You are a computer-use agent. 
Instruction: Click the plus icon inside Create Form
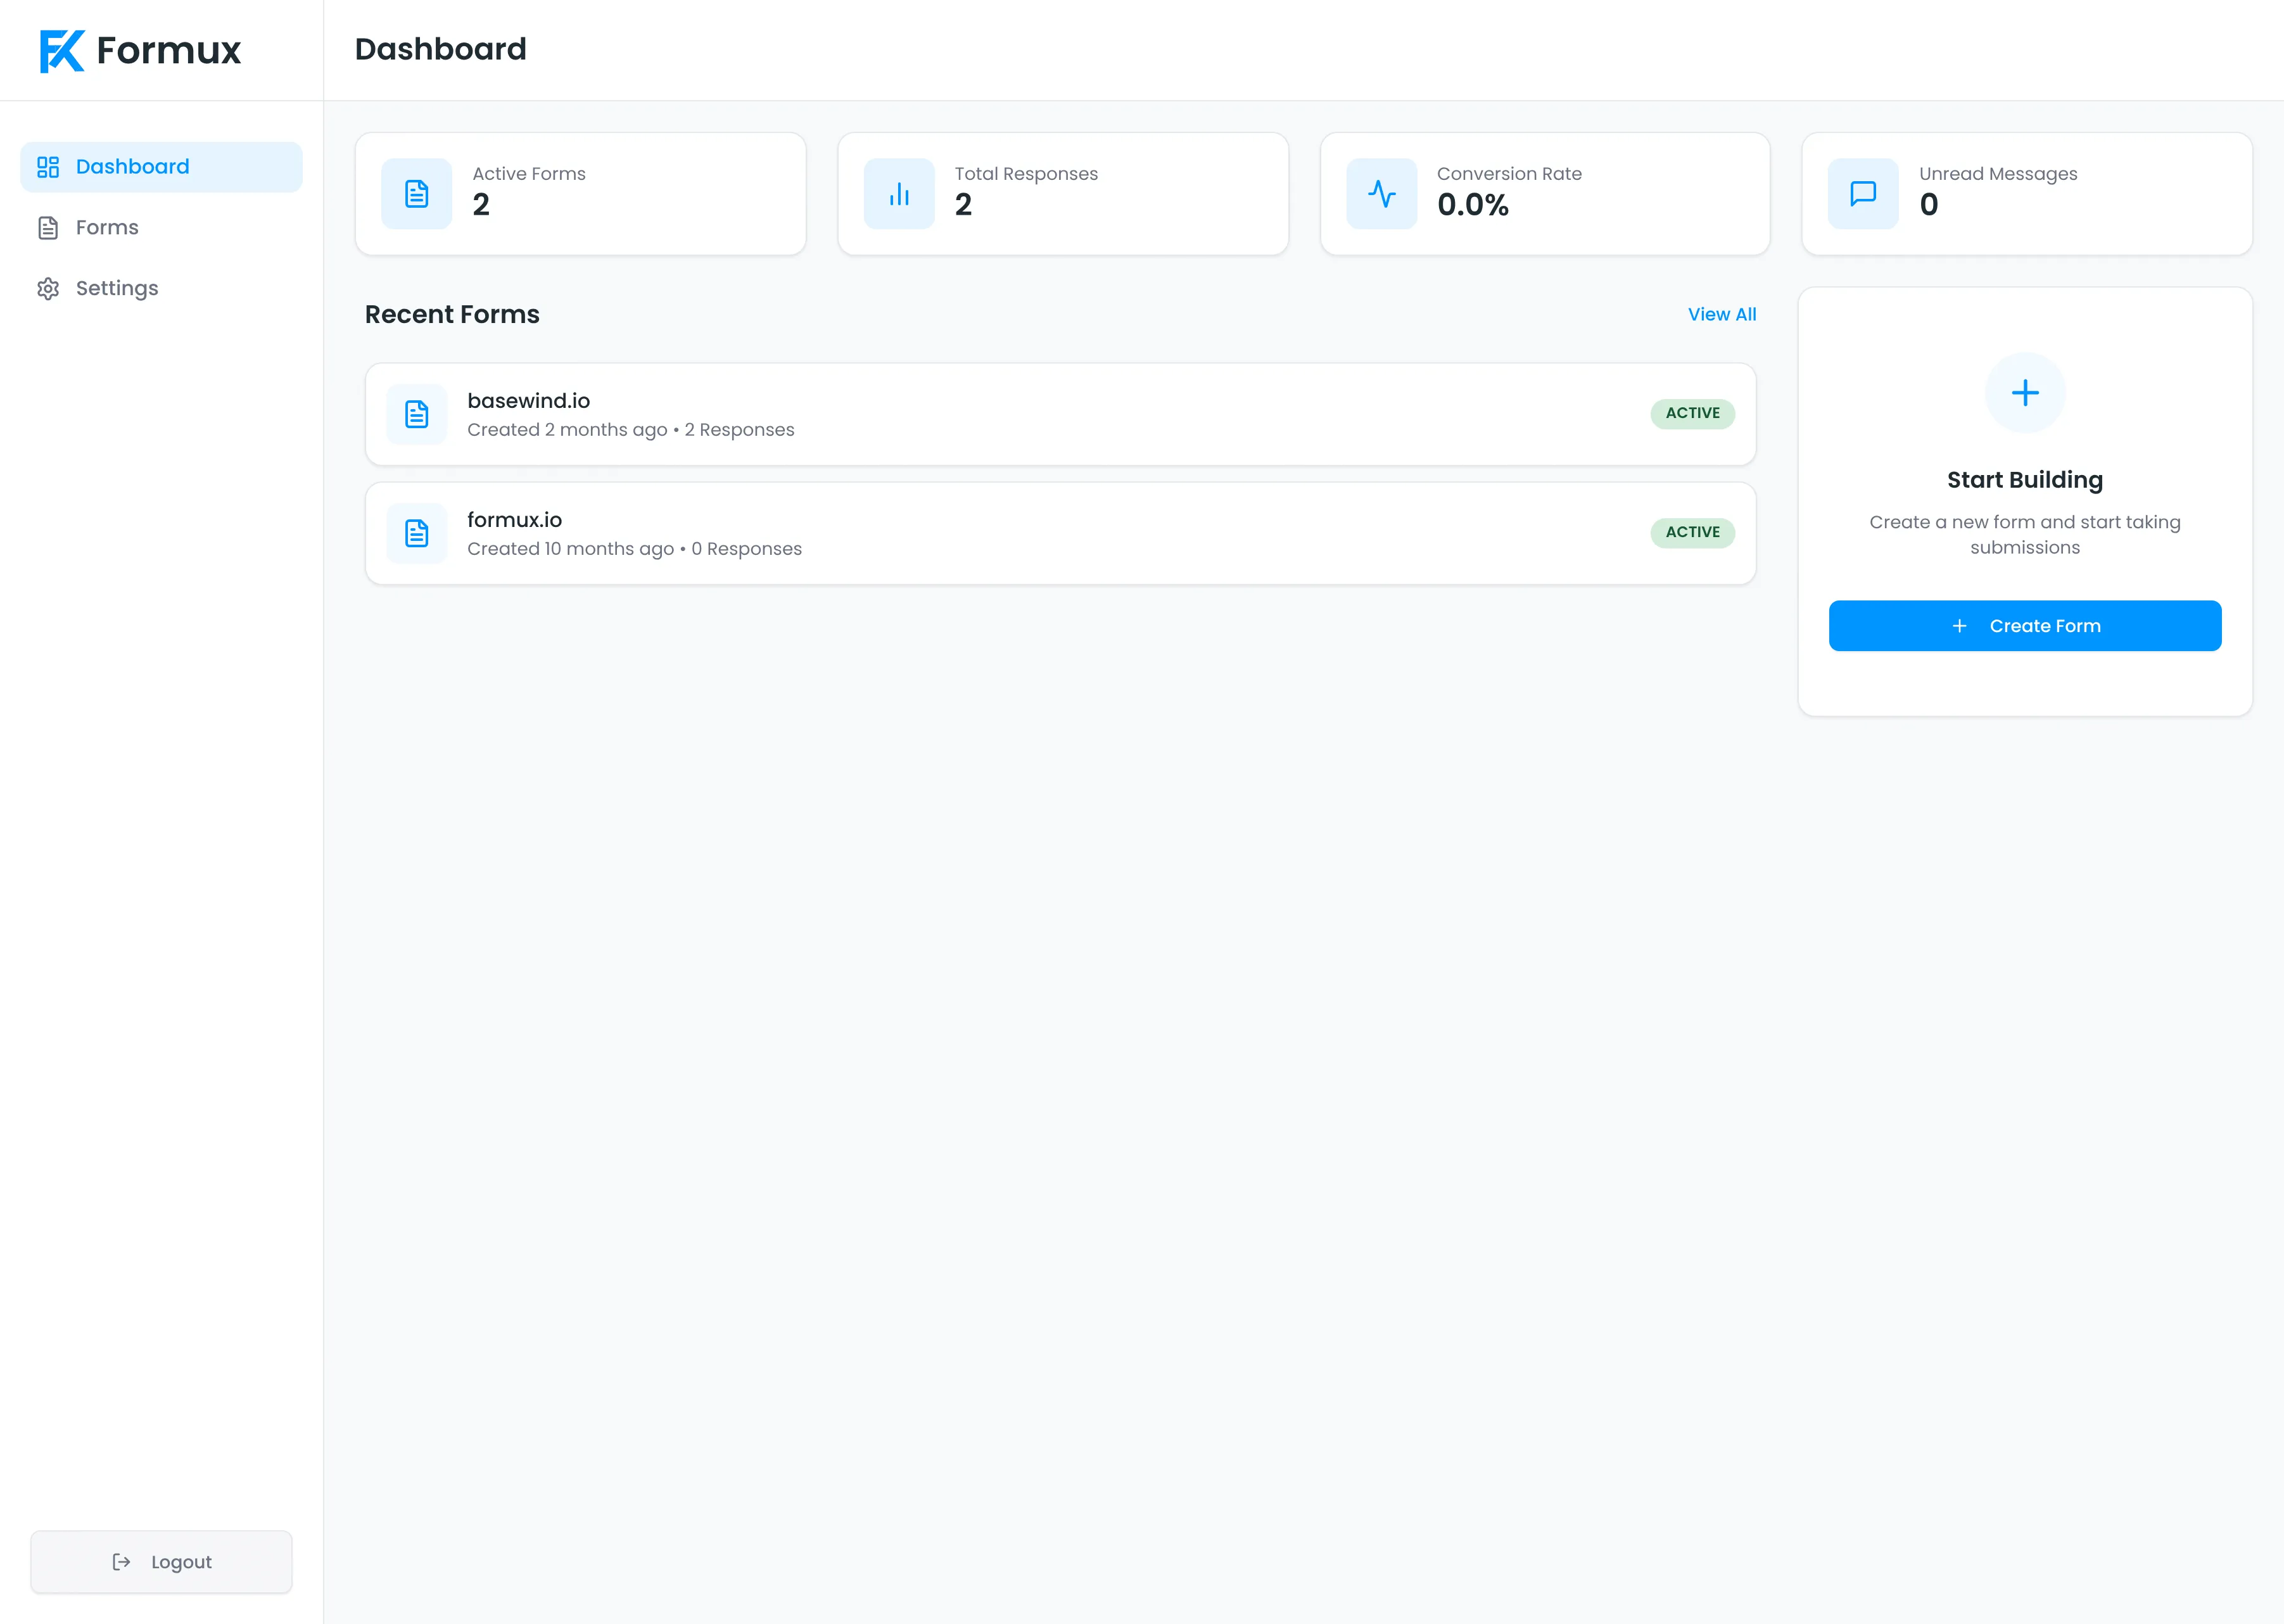(1959, 626)
